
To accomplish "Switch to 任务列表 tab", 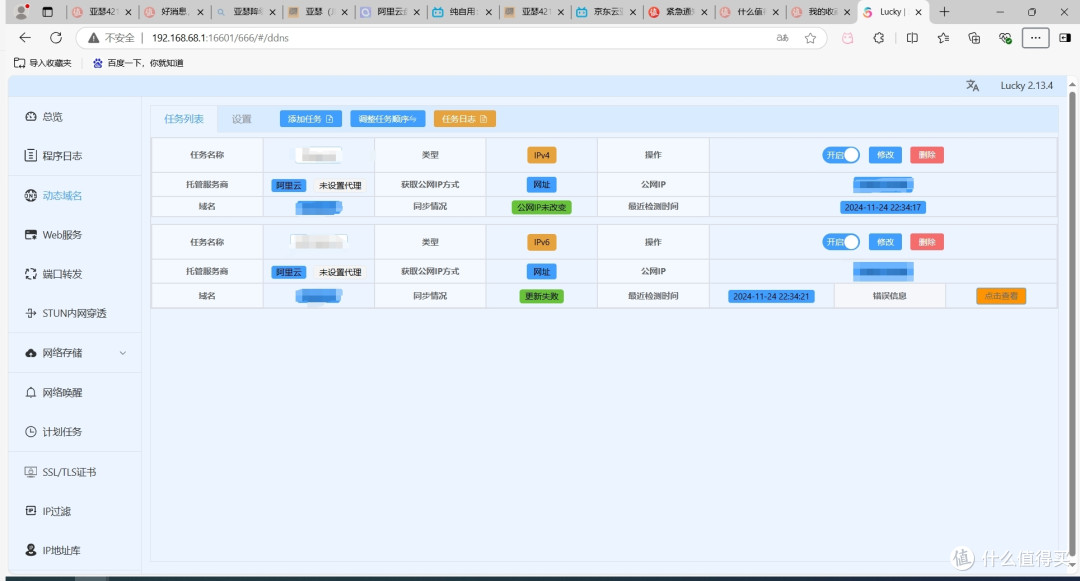I will [x=184, y=119].
